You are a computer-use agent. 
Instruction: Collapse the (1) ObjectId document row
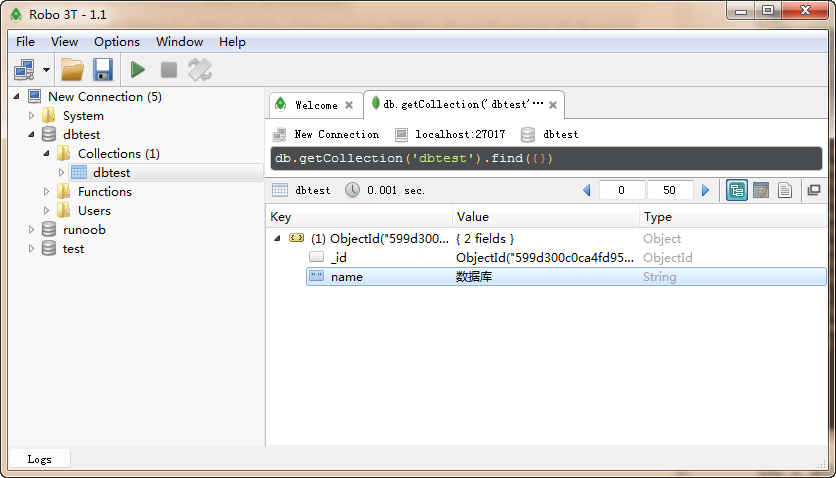tap(277, 238)
